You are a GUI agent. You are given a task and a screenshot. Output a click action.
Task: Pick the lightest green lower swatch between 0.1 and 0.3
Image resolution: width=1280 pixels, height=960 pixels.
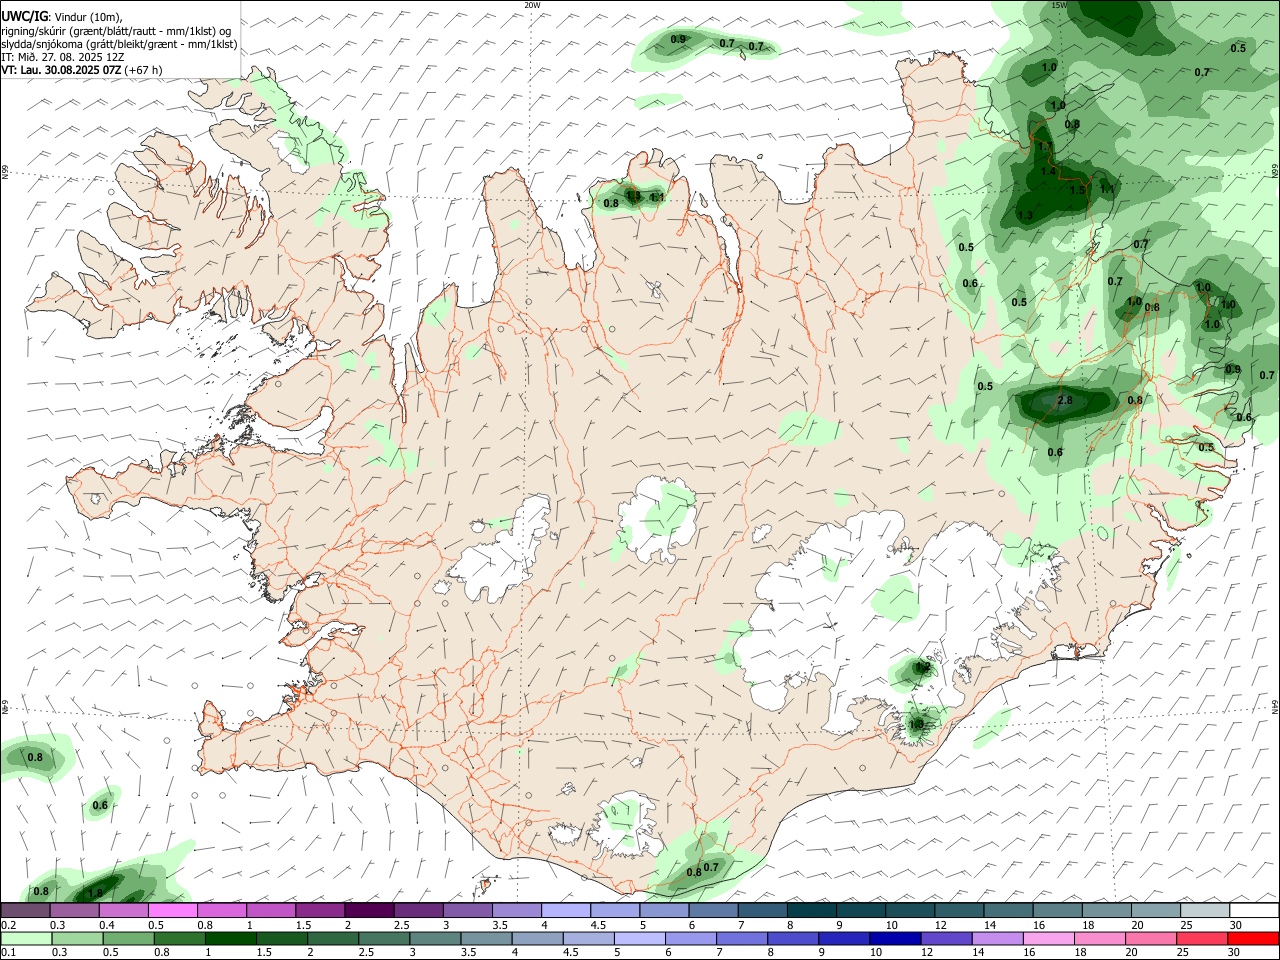(25, 938)
